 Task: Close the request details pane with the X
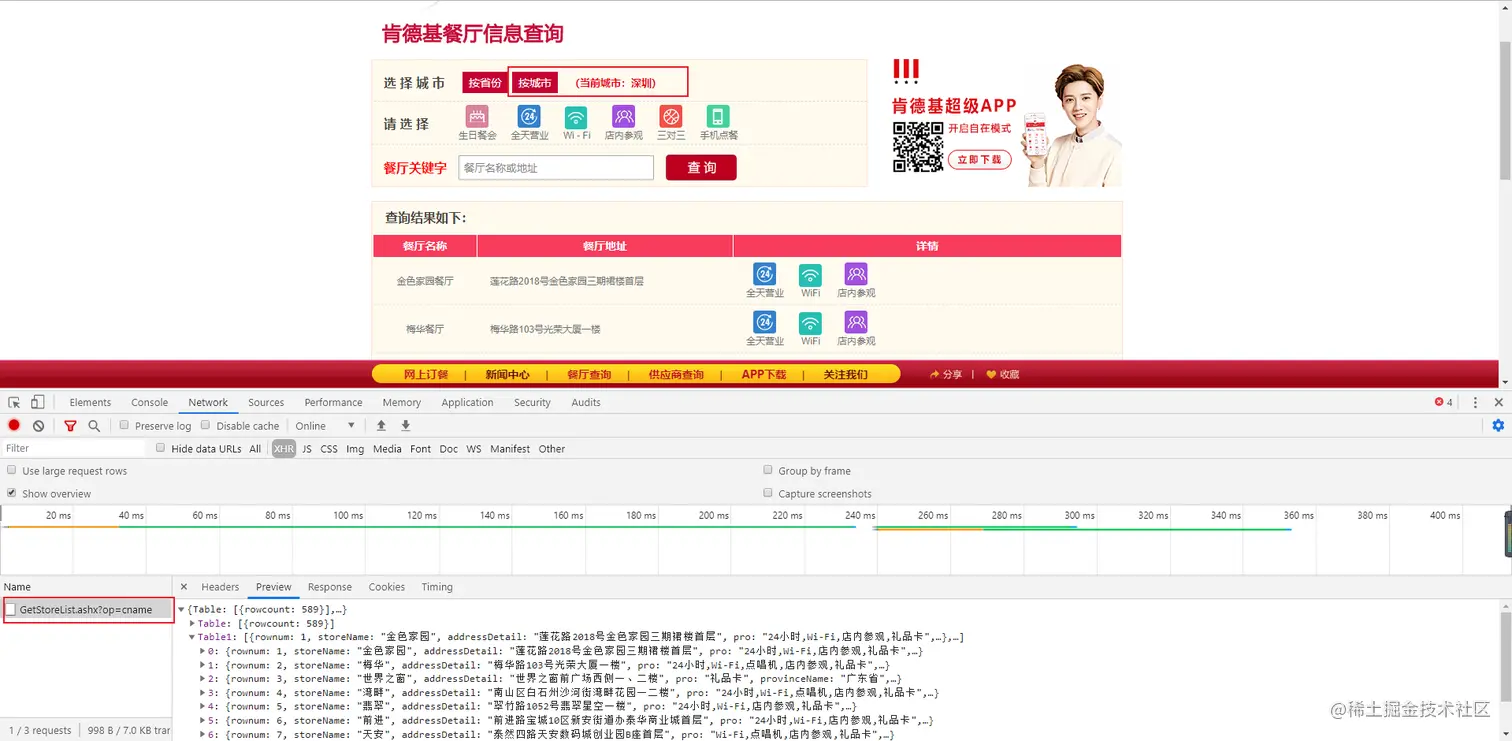pyautogui.click(x=184, y=587)
